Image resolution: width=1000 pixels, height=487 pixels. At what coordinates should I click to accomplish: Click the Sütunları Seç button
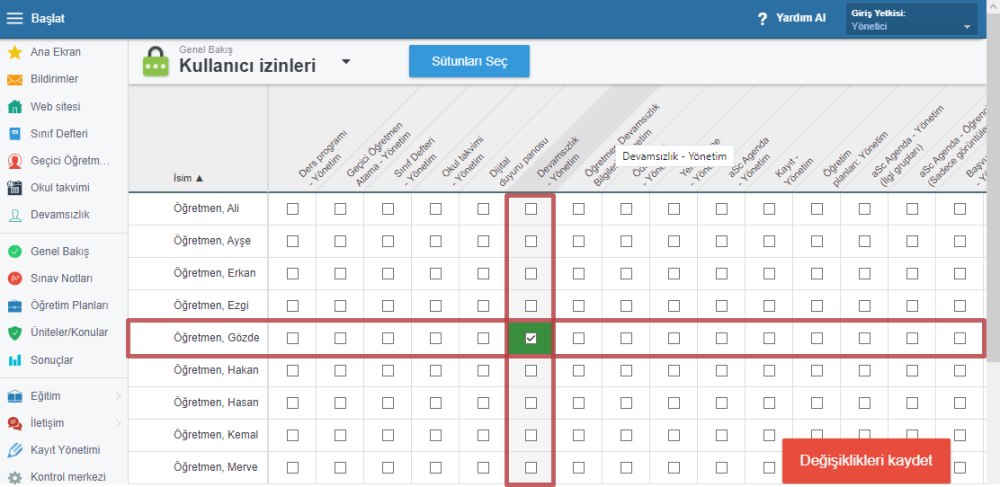click(469, 61)
